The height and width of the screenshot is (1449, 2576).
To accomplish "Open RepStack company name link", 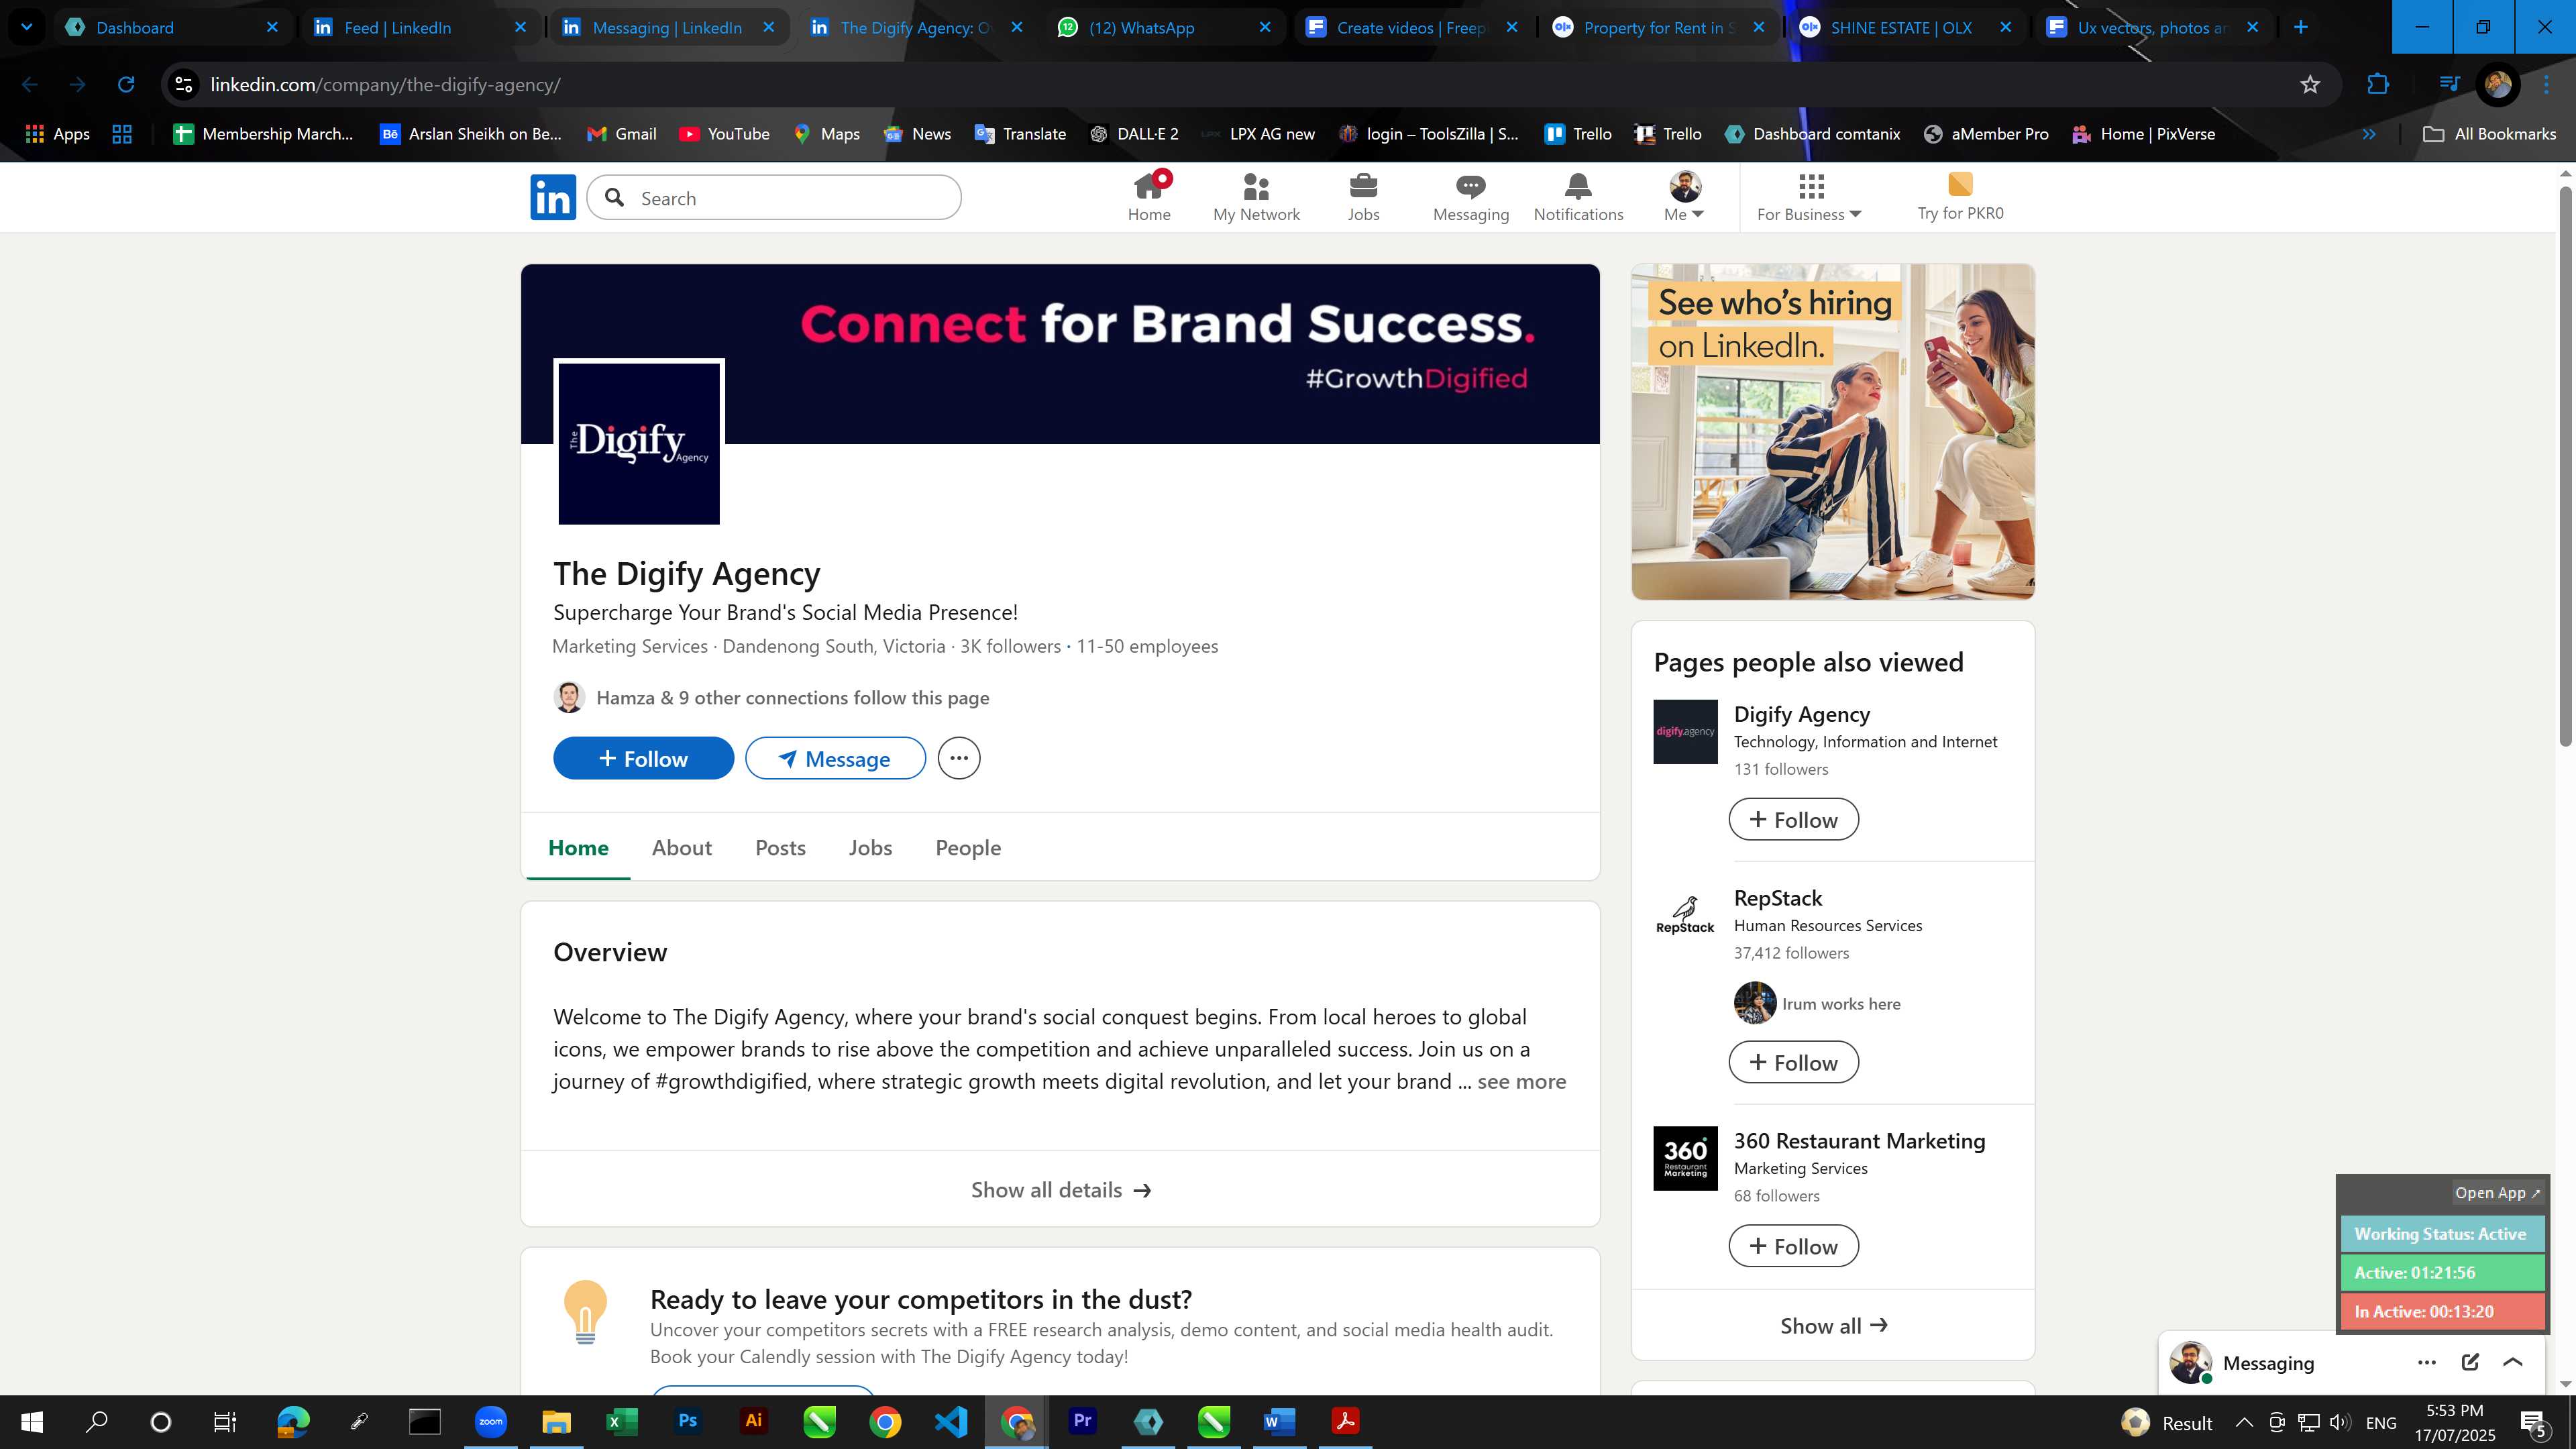I will pos(1777,897).
